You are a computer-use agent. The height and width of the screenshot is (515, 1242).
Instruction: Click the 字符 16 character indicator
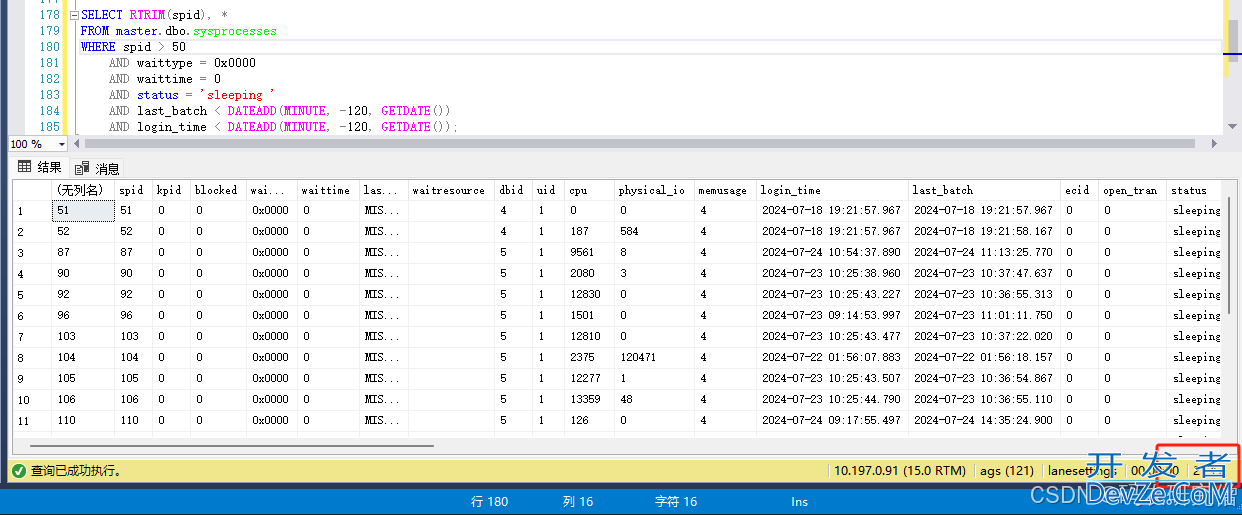(x=676, y=501)
